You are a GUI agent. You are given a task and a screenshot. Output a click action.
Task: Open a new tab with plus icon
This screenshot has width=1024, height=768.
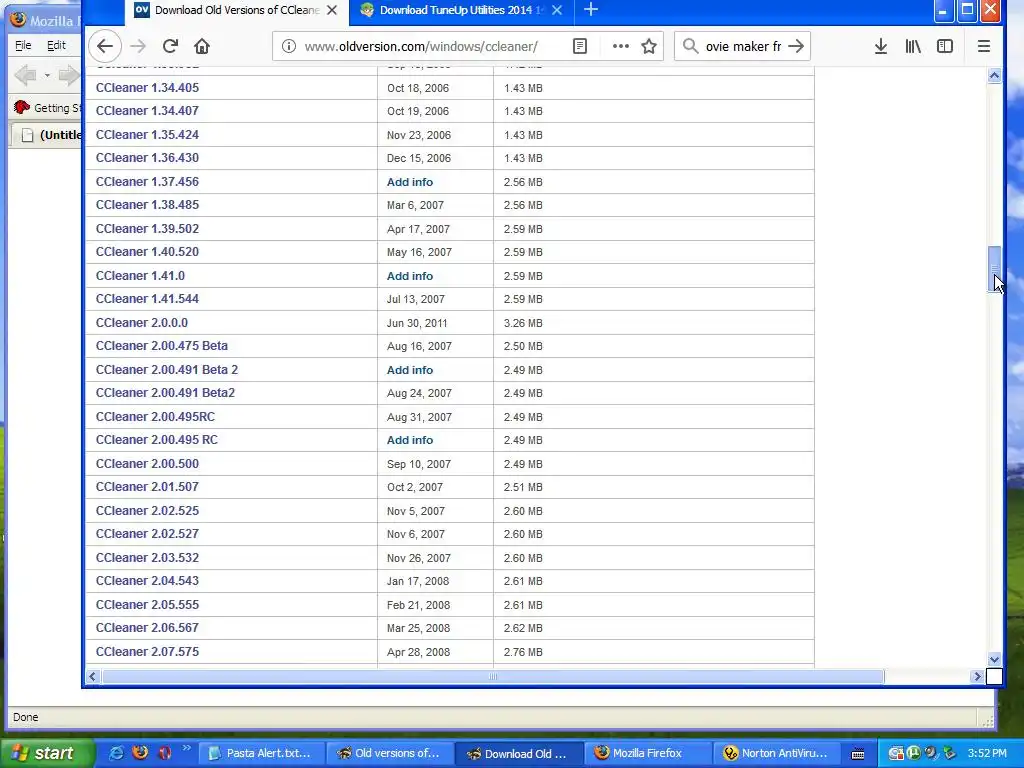[x=590, y=10]
